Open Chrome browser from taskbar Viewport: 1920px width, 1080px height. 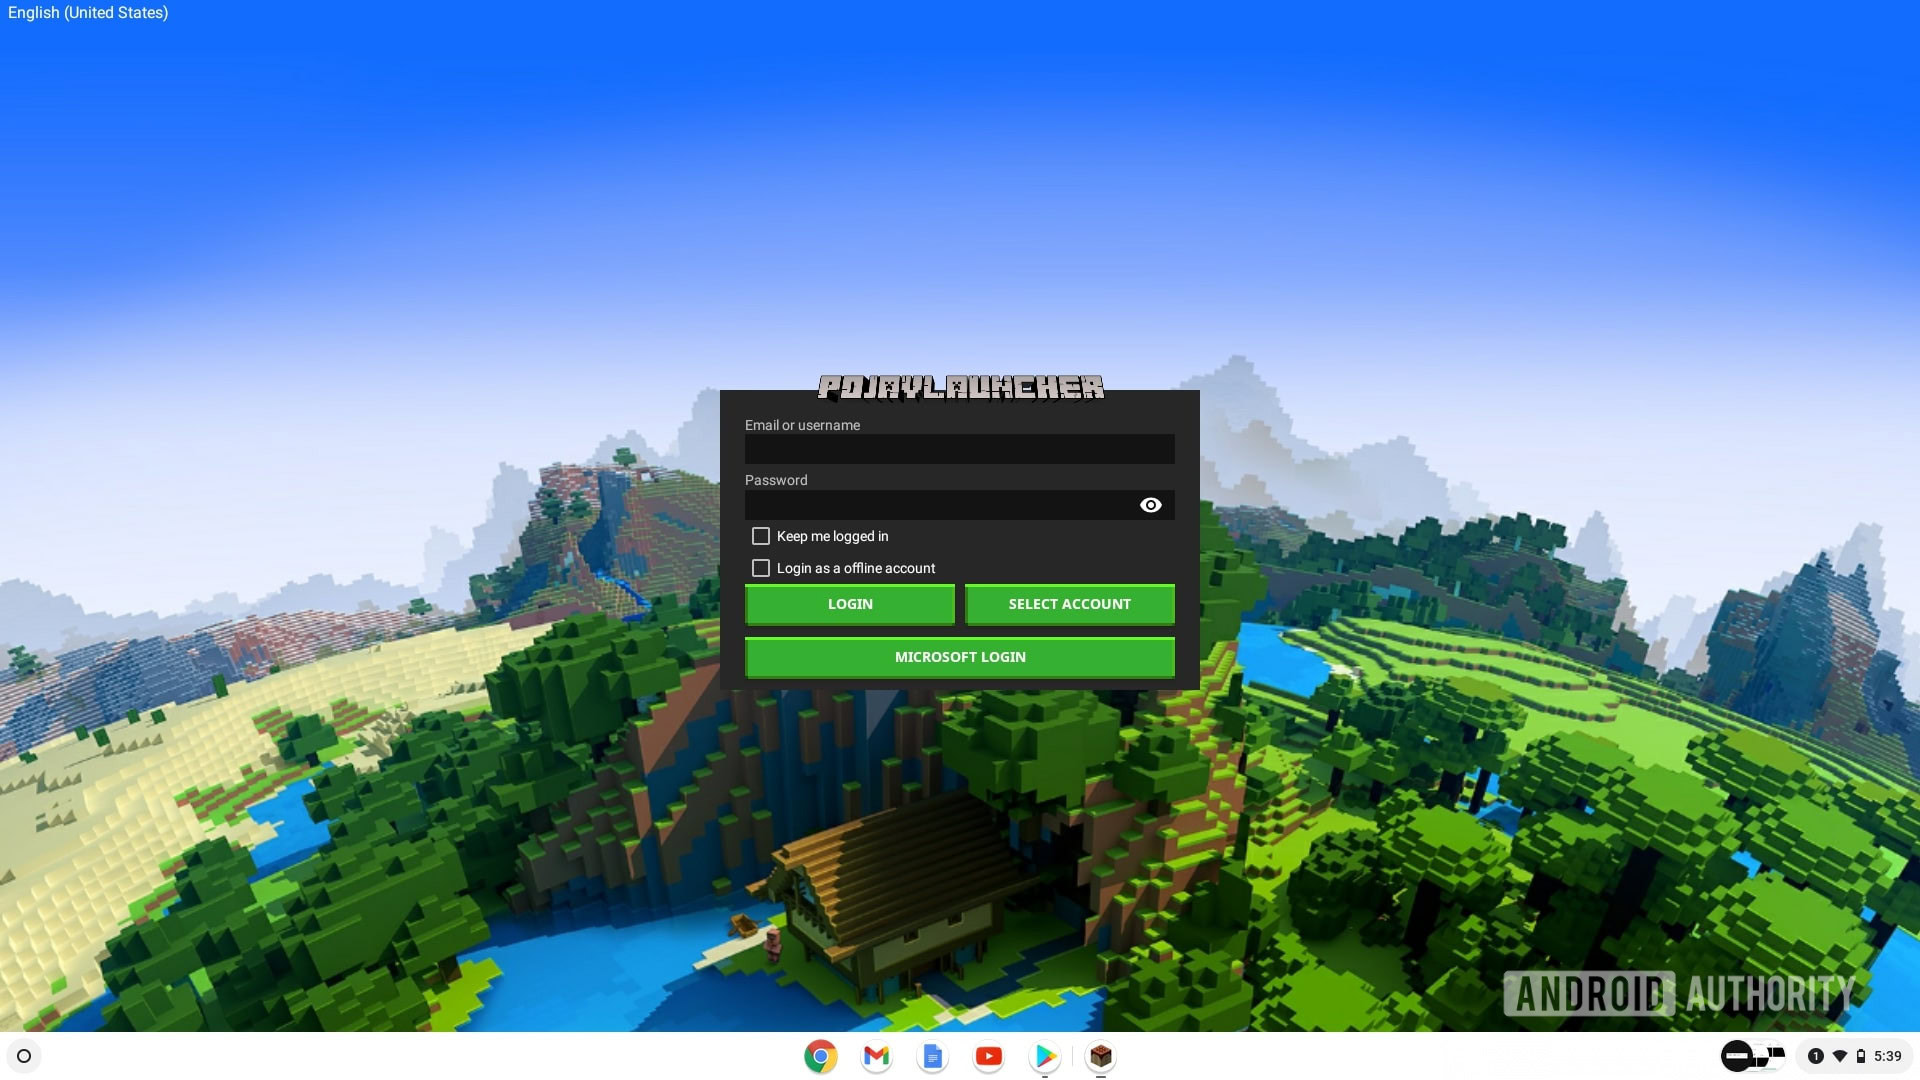click(819, 1055)
